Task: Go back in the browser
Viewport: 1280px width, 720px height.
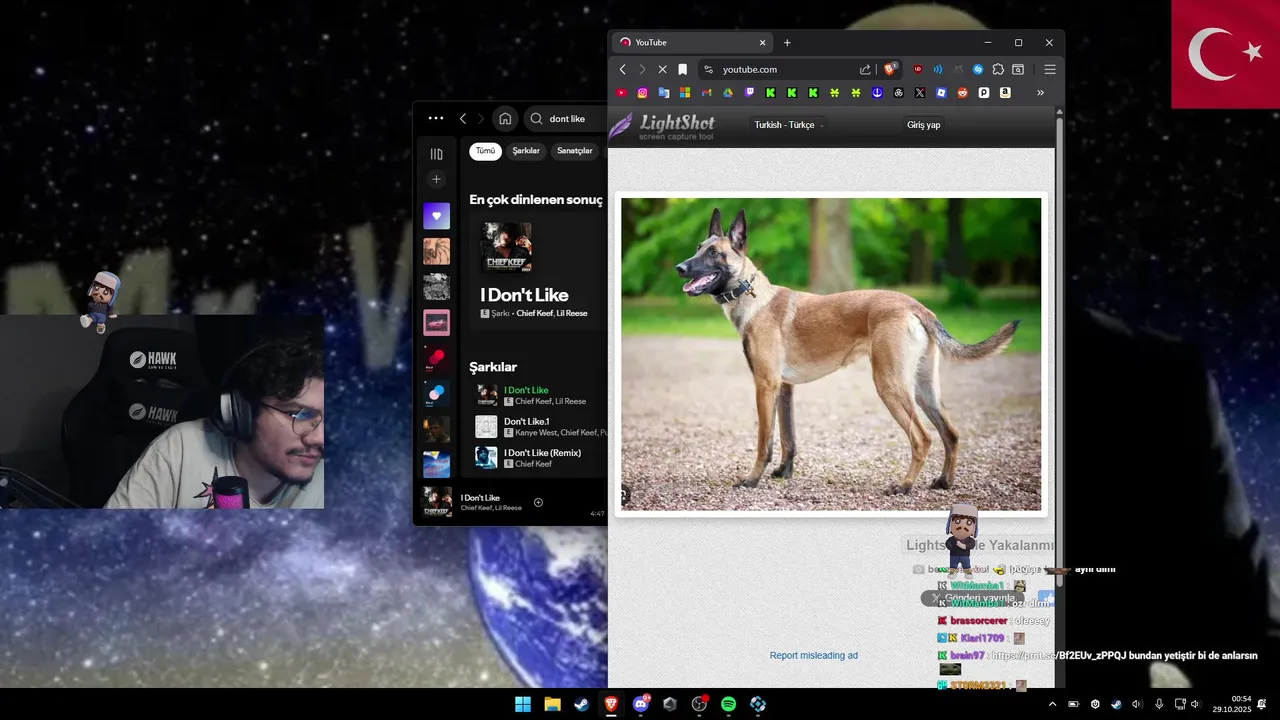Action: click(622, 69)
